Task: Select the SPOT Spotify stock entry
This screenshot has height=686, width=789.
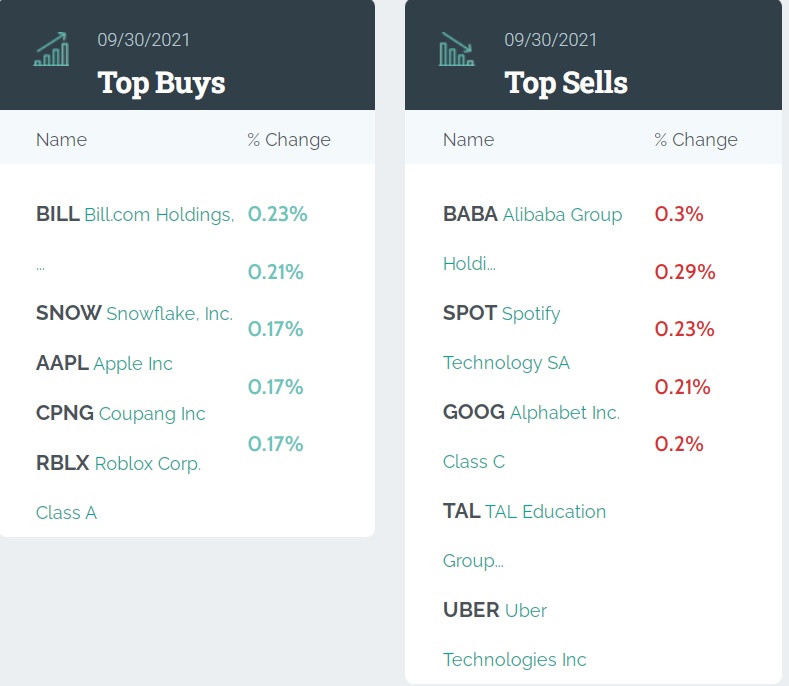Action: point(501,313)
